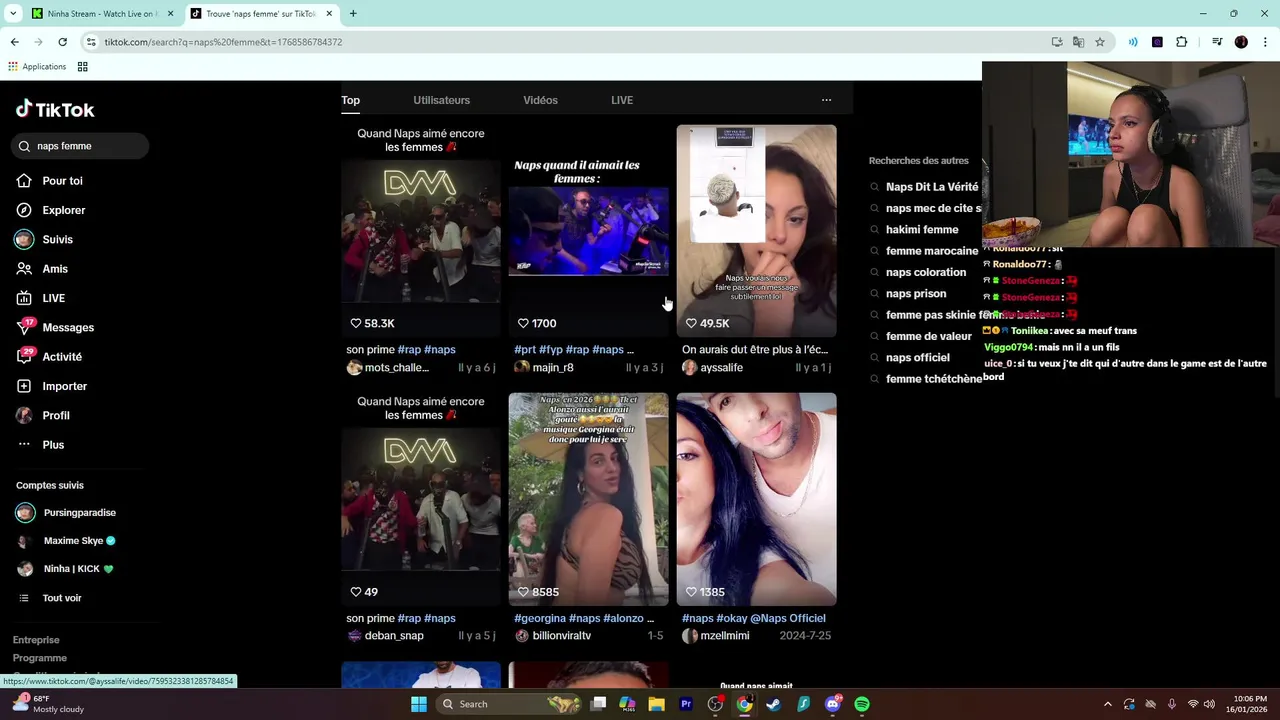
Task: Open Programme footer link
Action: (40, 658)
